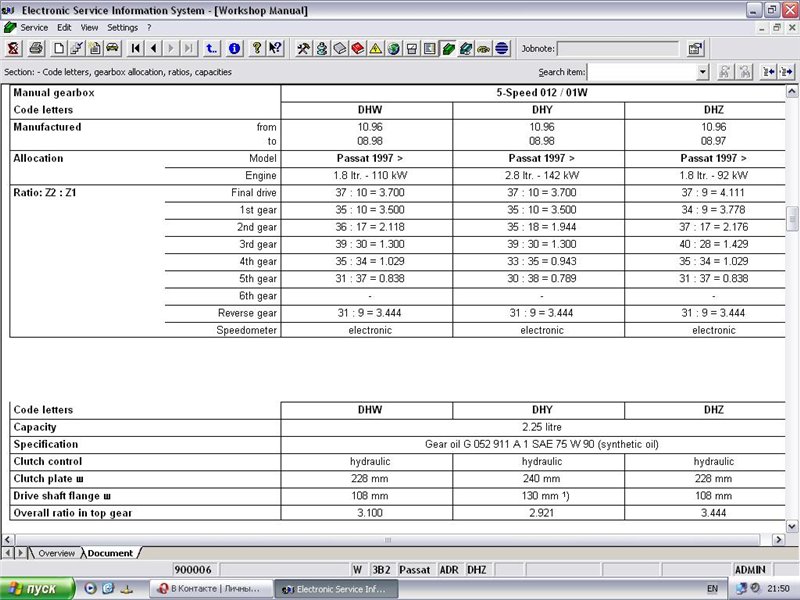Click the quick launch media player icon

click(90, 588)
